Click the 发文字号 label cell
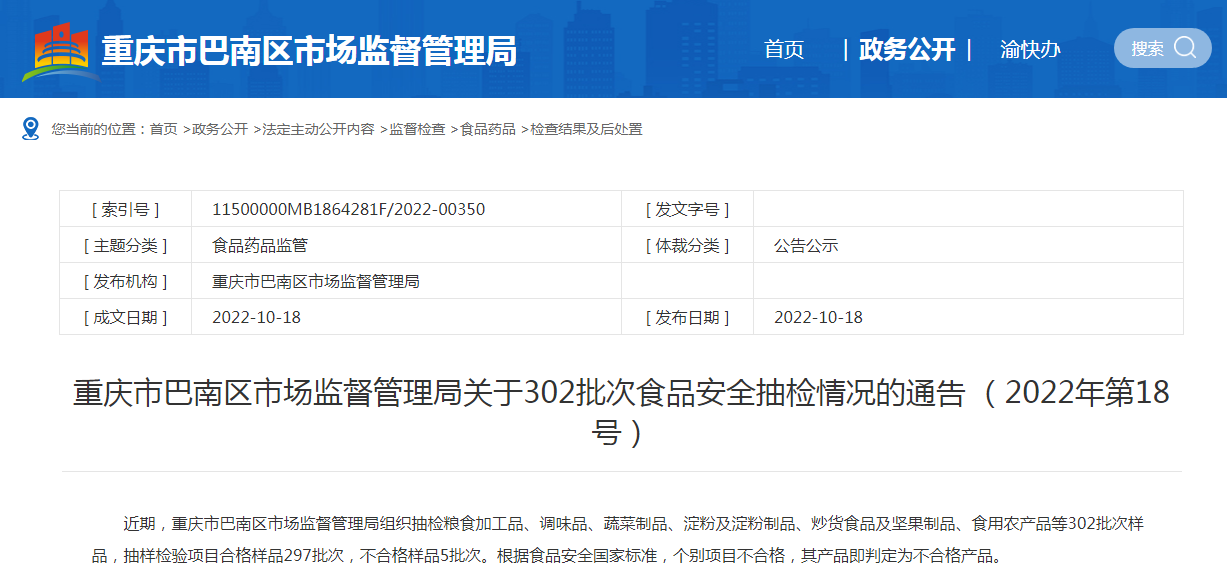Screen dimensions: 1227x573 [688, 209]
